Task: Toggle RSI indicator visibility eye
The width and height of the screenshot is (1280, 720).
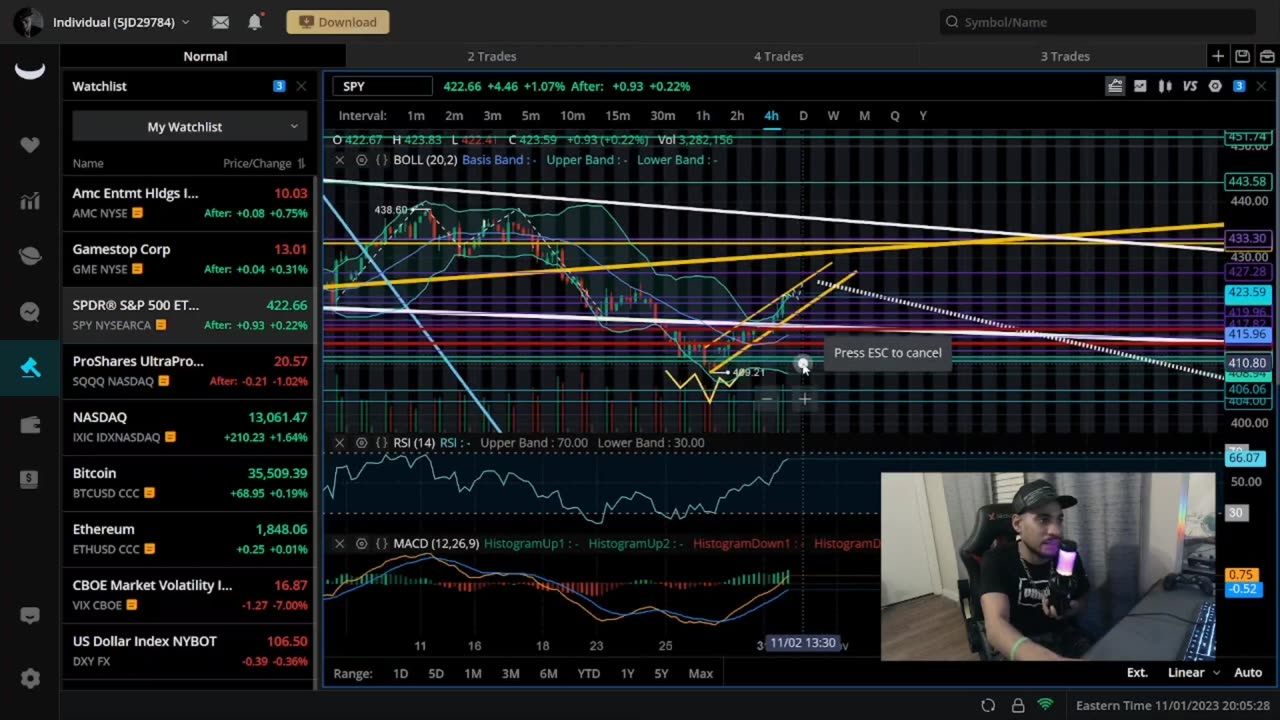Action: [x=361, y=442]
